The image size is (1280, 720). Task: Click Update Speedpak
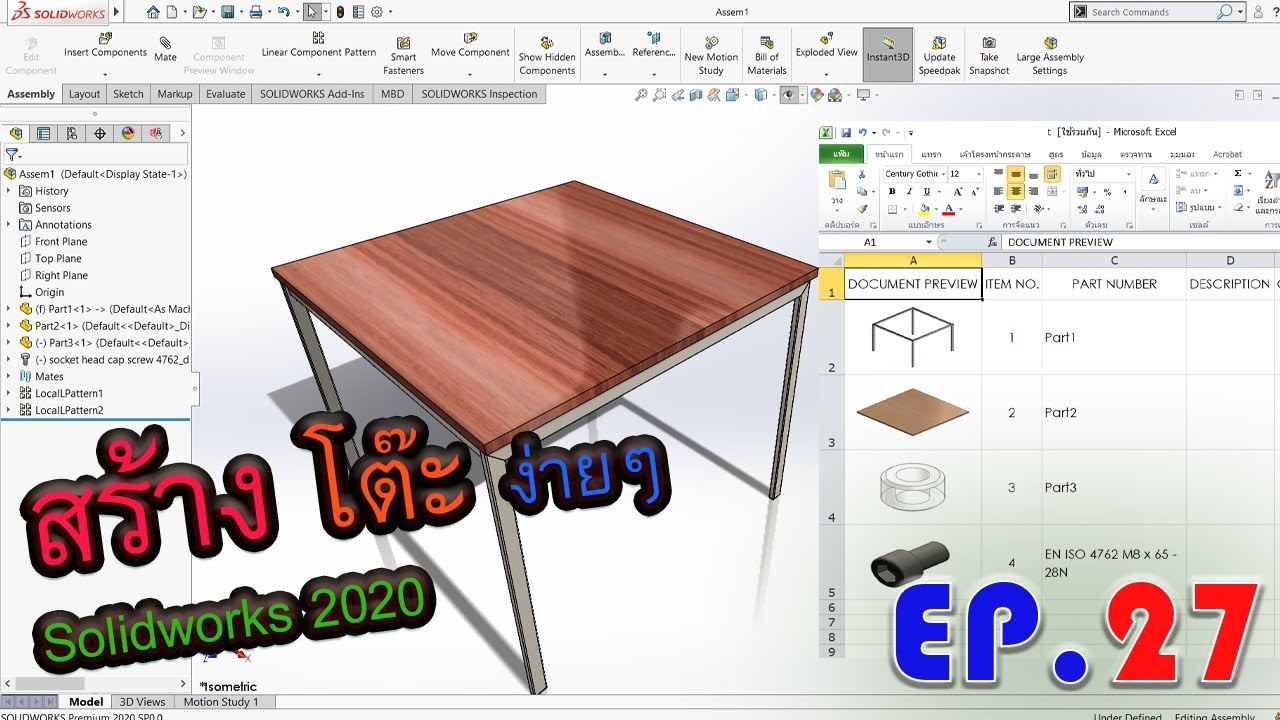(939, 56)
